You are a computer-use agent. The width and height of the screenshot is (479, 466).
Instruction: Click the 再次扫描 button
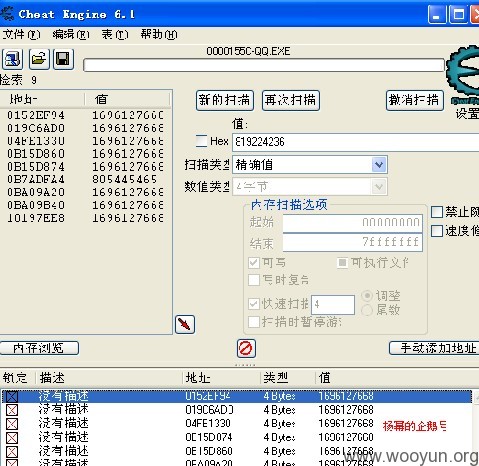pyautogui.click(x=291, y=100)
